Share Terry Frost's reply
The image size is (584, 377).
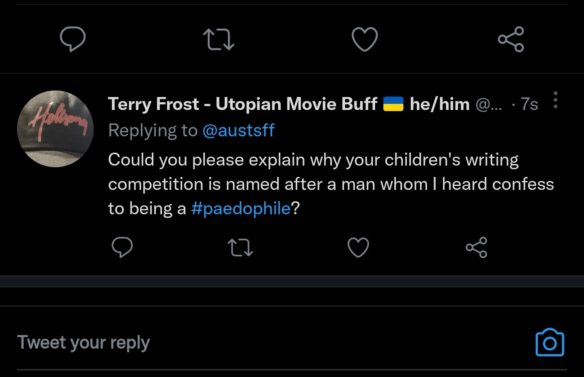point(476,247)
